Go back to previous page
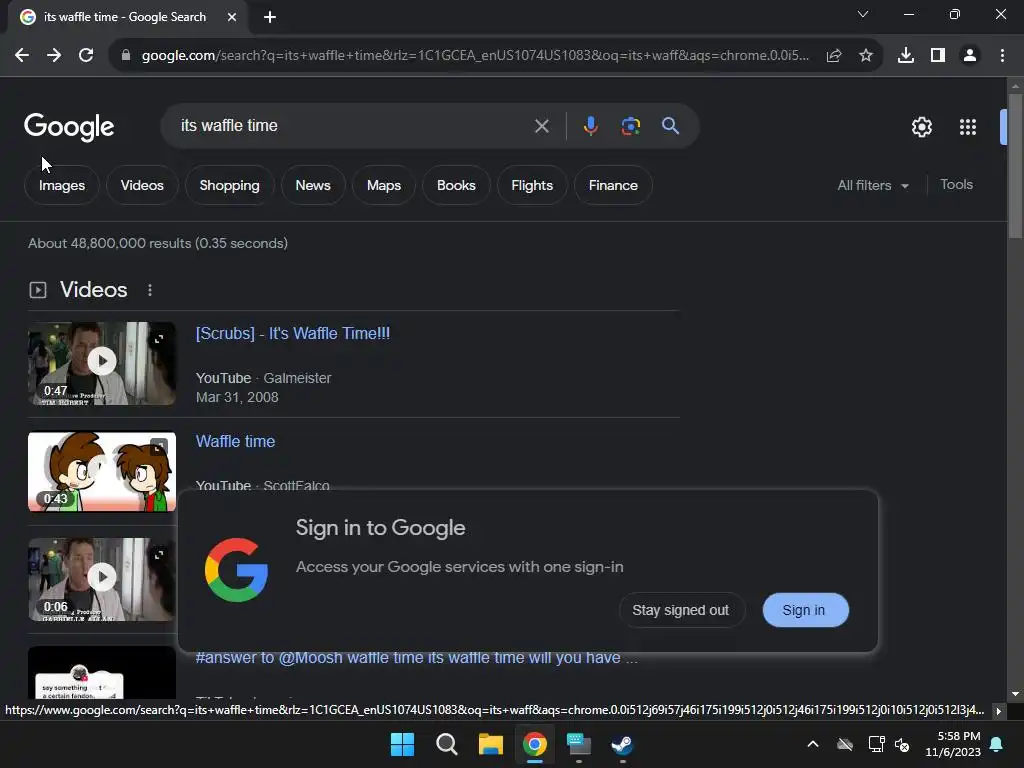This screenshot has height=768, width=1024. [x=22, y=56]
